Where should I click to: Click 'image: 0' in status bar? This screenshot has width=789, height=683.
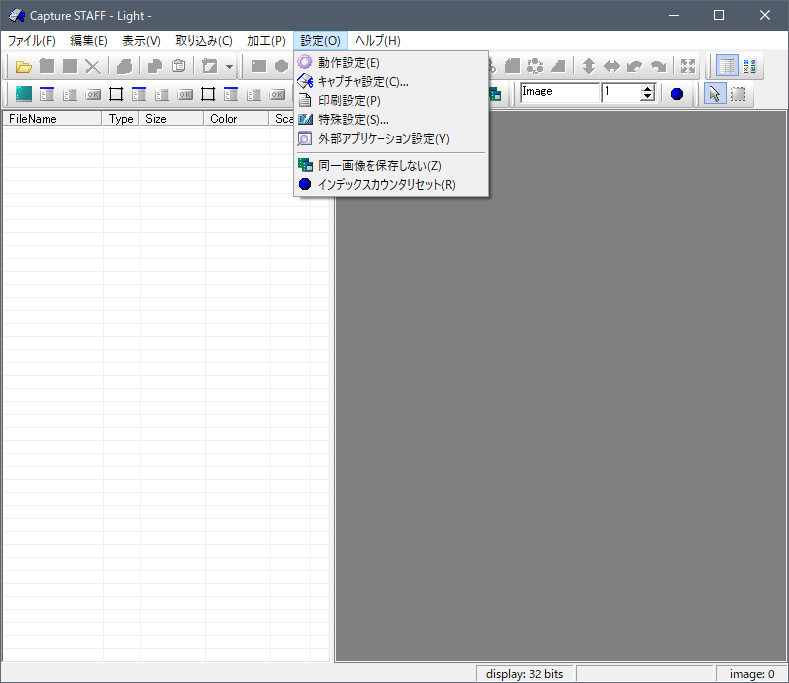point(752,674)
